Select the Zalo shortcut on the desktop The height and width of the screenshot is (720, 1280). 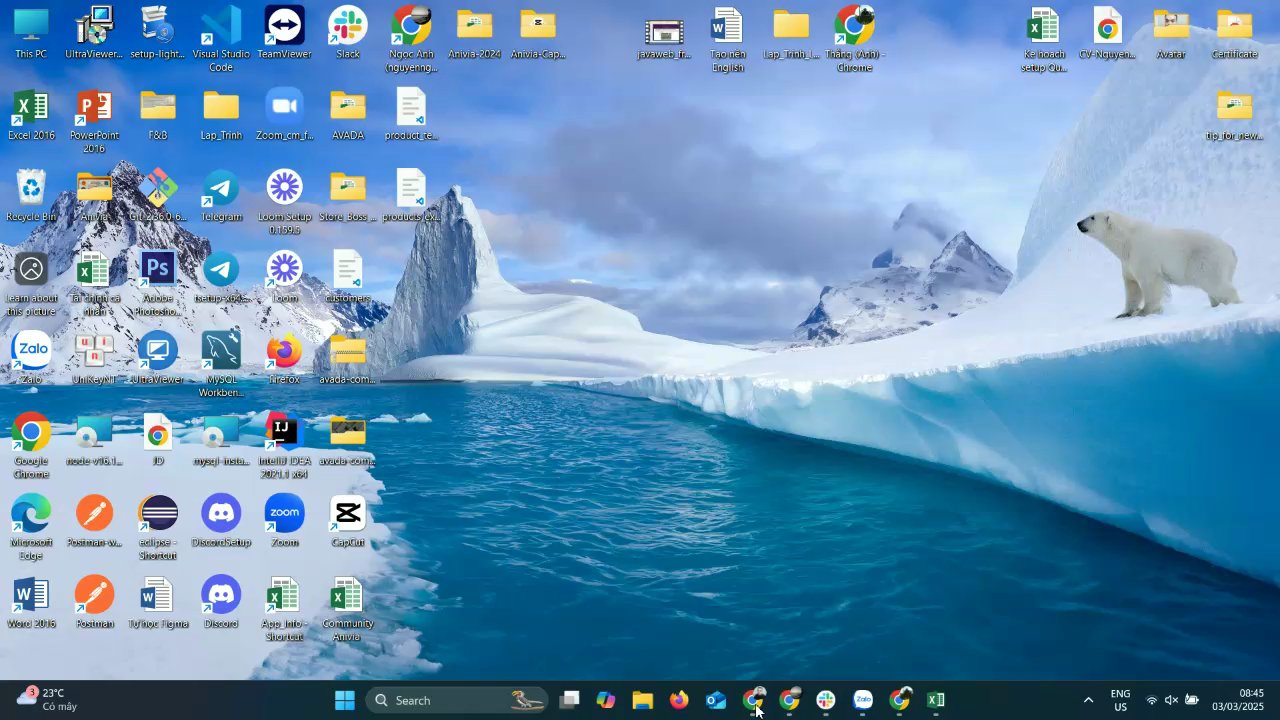coord(31,358)
